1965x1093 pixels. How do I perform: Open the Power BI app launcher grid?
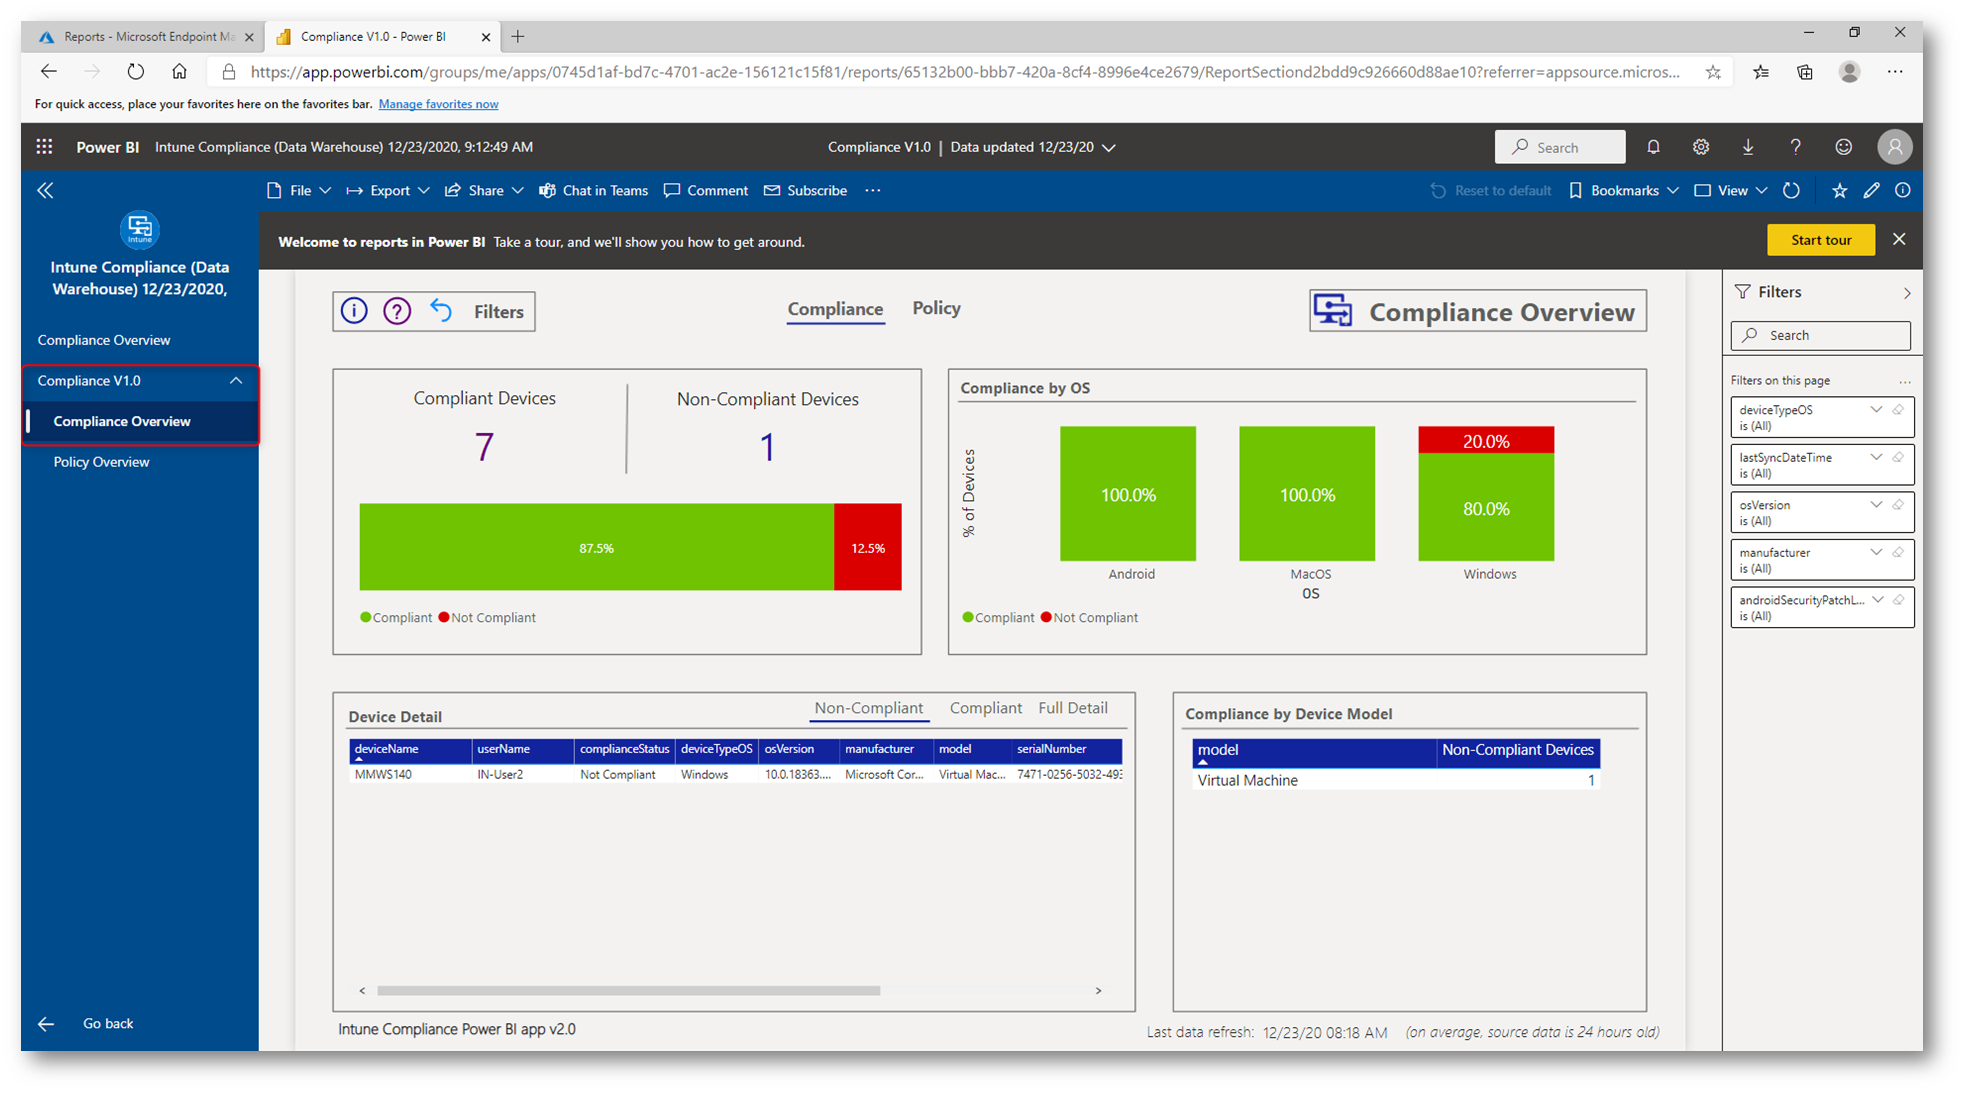(x=44, y=147)
